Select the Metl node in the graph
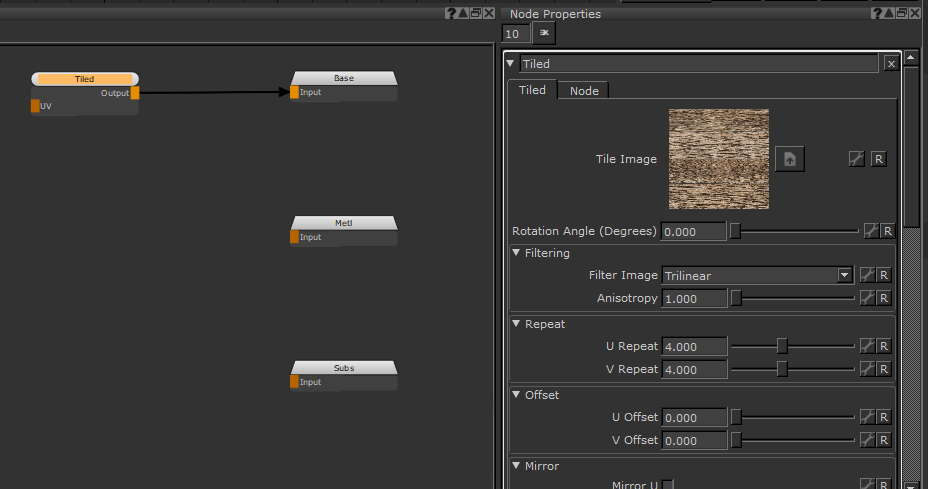 point(344,223)
